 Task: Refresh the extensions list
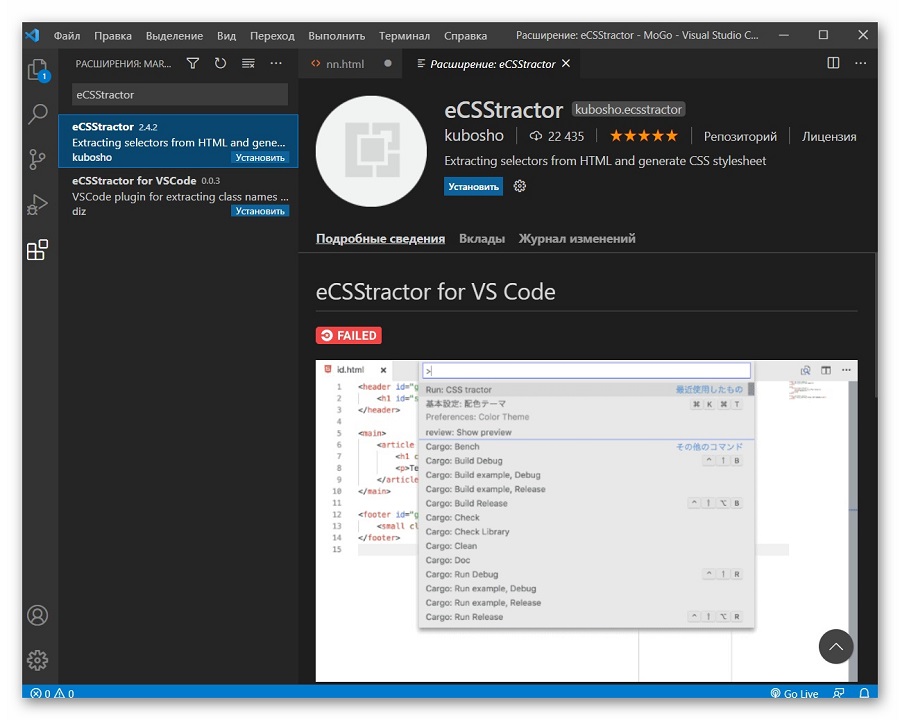(220, 63)
